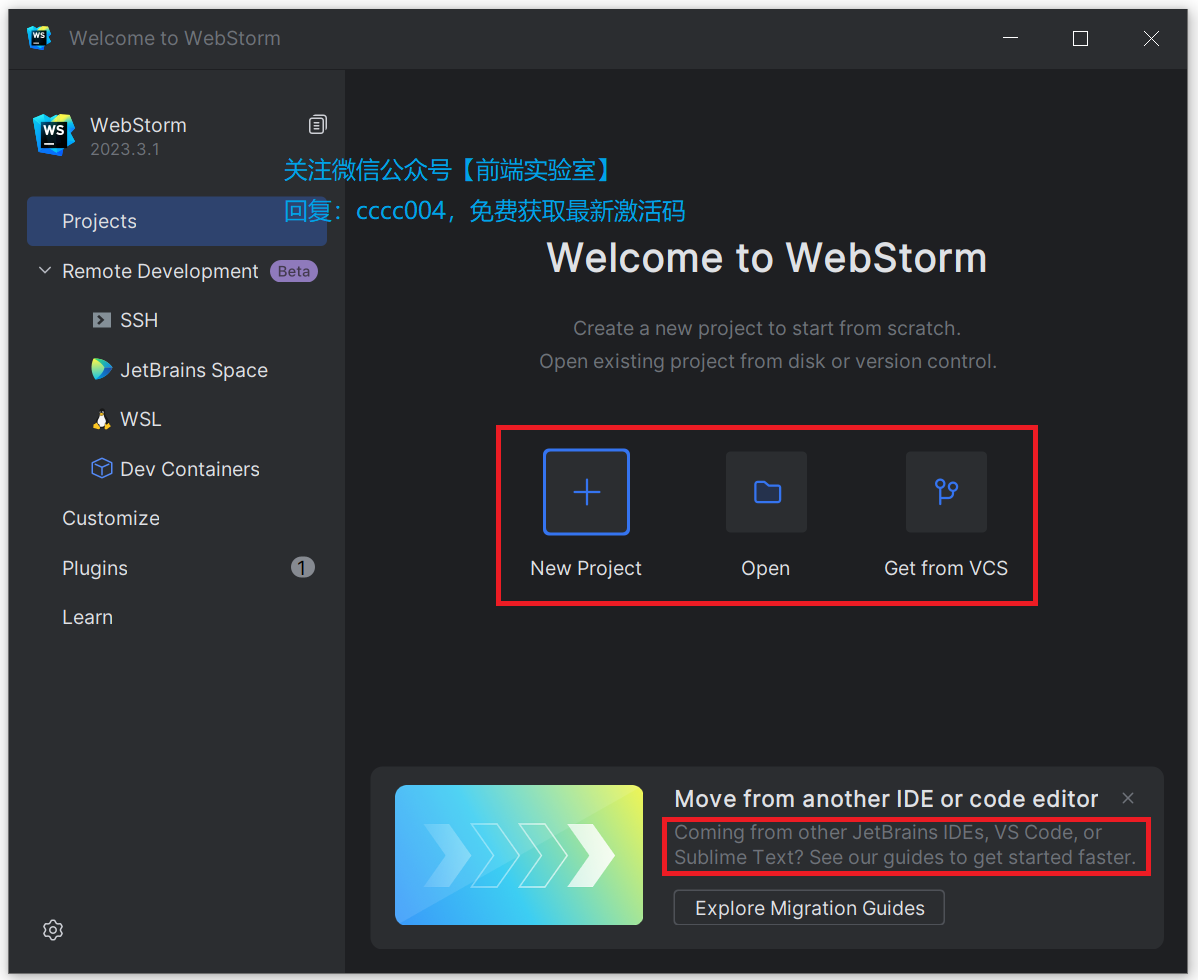1198x980 pixels.
Task: Click the Beta badge beside Remote Development
Action: [293, 270]
